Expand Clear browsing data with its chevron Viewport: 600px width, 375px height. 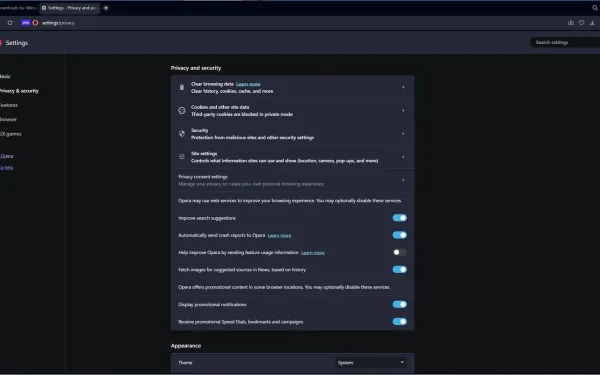(403, 87)
